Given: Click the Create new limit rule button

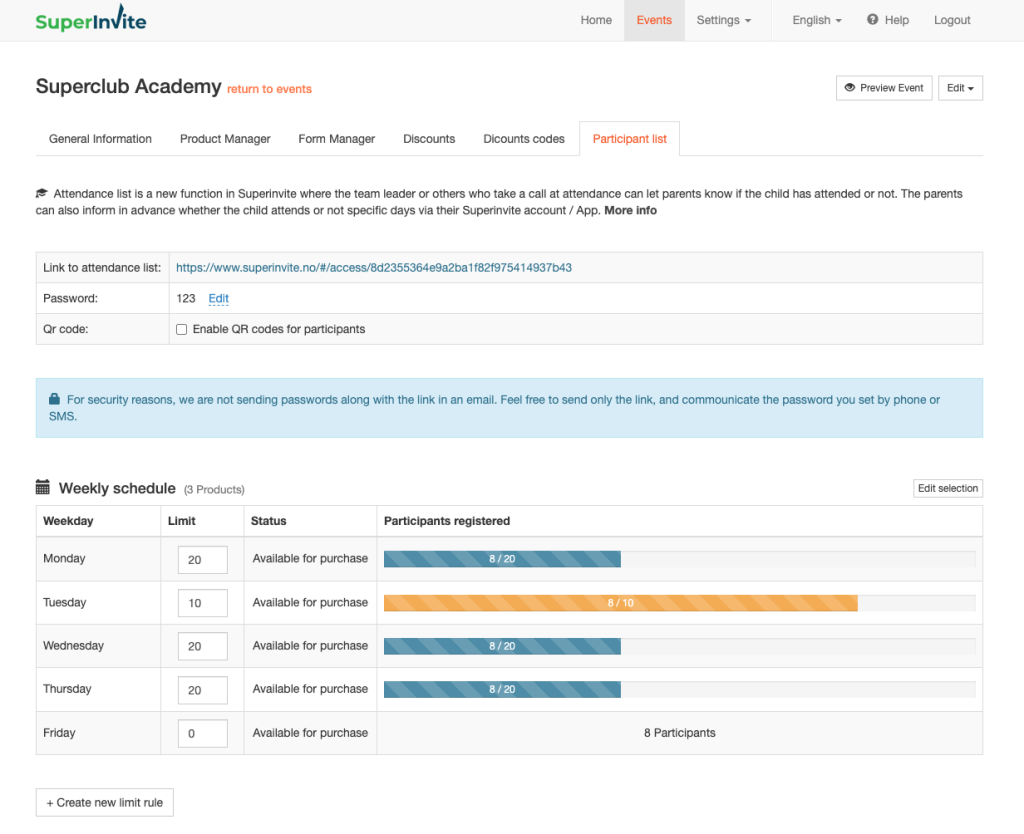Looking at the screenshot, I should pyautogui.click(x=105, y=802).
